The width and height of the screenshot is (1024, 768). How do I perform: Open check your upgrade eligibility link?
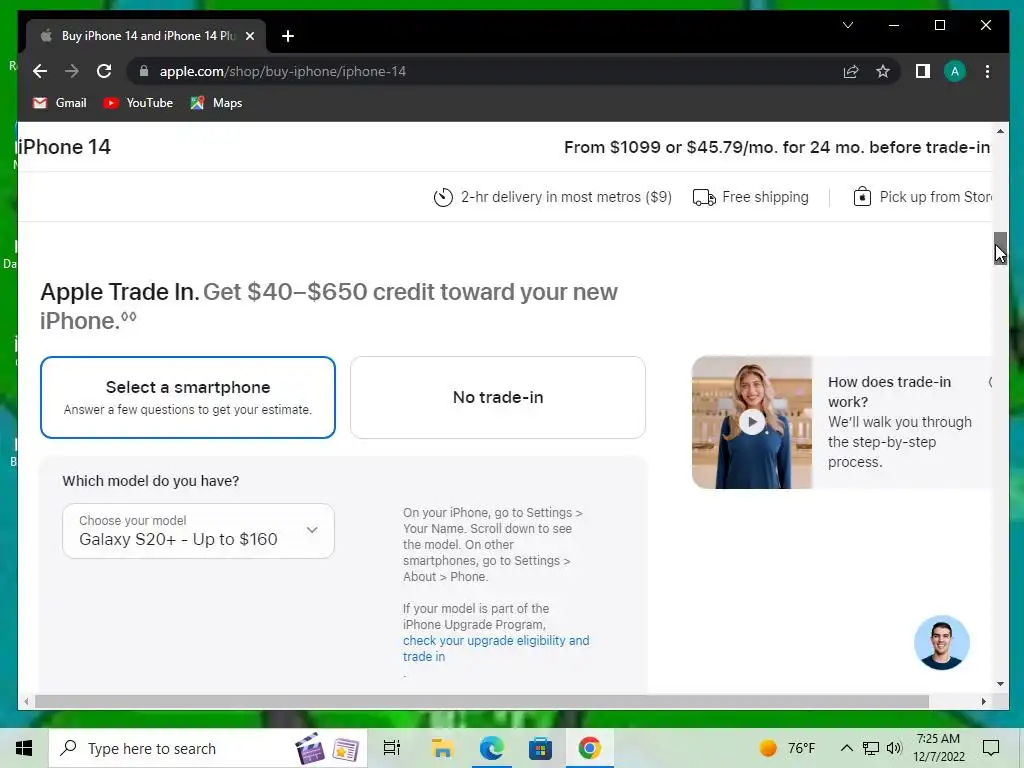tap(496, 648)
